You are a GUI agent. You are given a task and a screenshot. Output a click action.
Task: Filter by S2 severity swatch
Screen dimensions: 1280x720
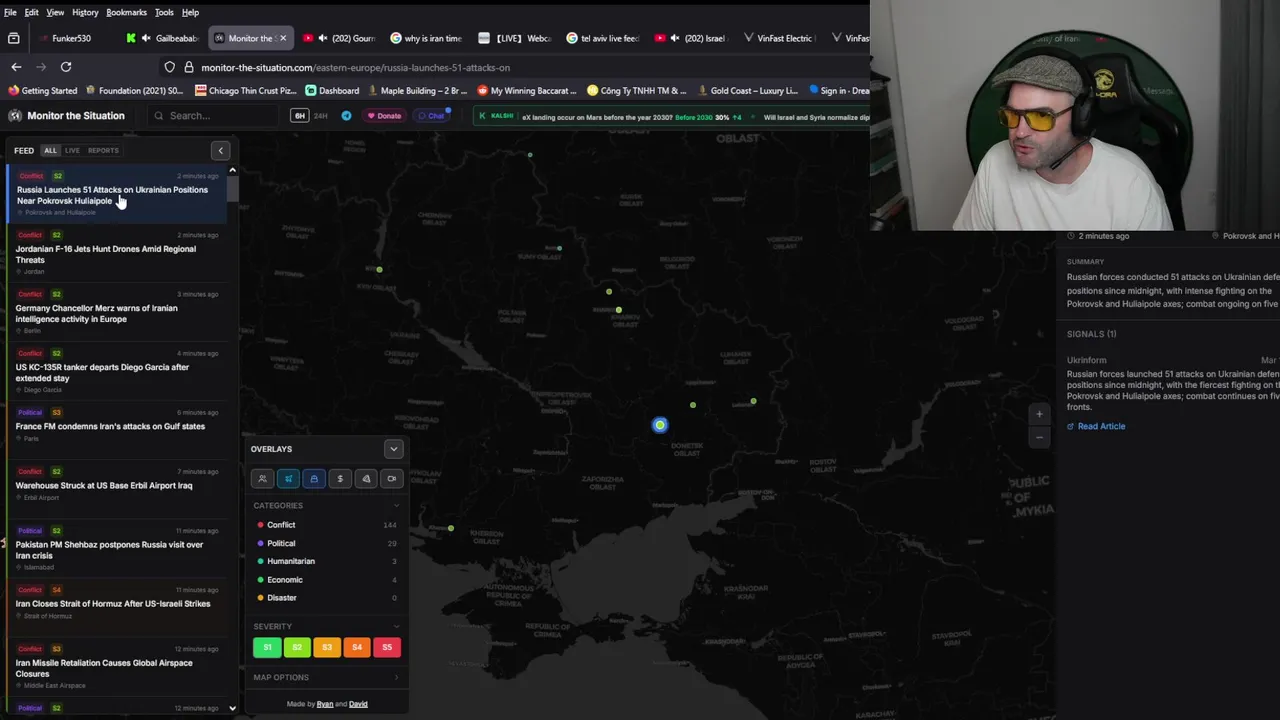point(297,647)
